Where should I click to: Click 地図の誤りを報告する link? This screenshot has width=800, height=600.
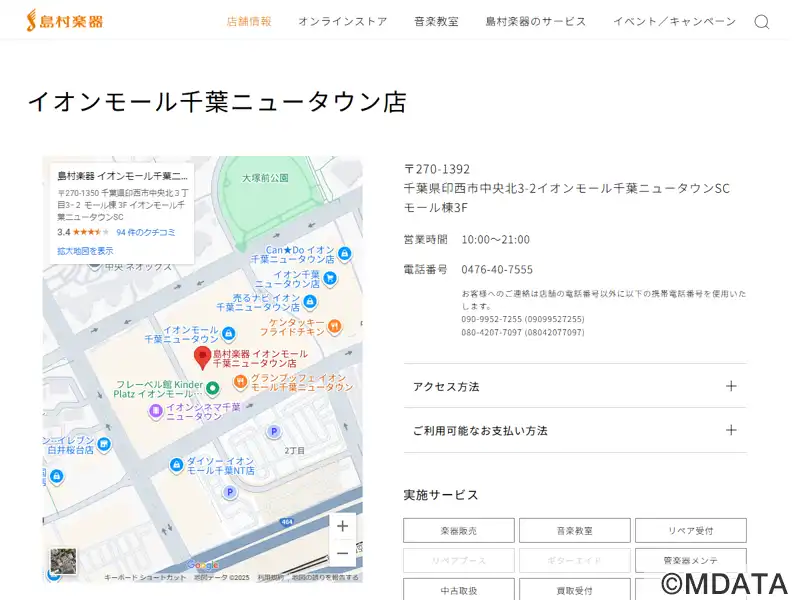point(325,578)
